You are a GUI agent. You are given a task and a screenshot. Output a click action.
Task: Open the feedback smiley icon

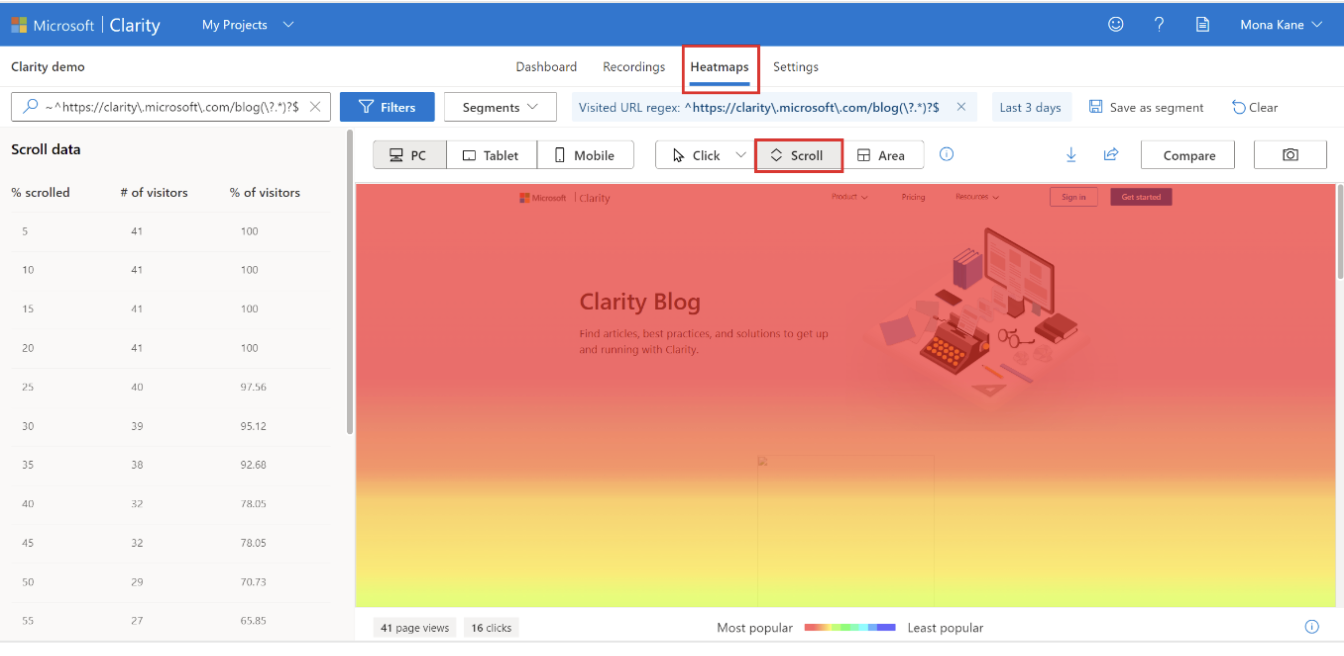tap(1116, 25)
